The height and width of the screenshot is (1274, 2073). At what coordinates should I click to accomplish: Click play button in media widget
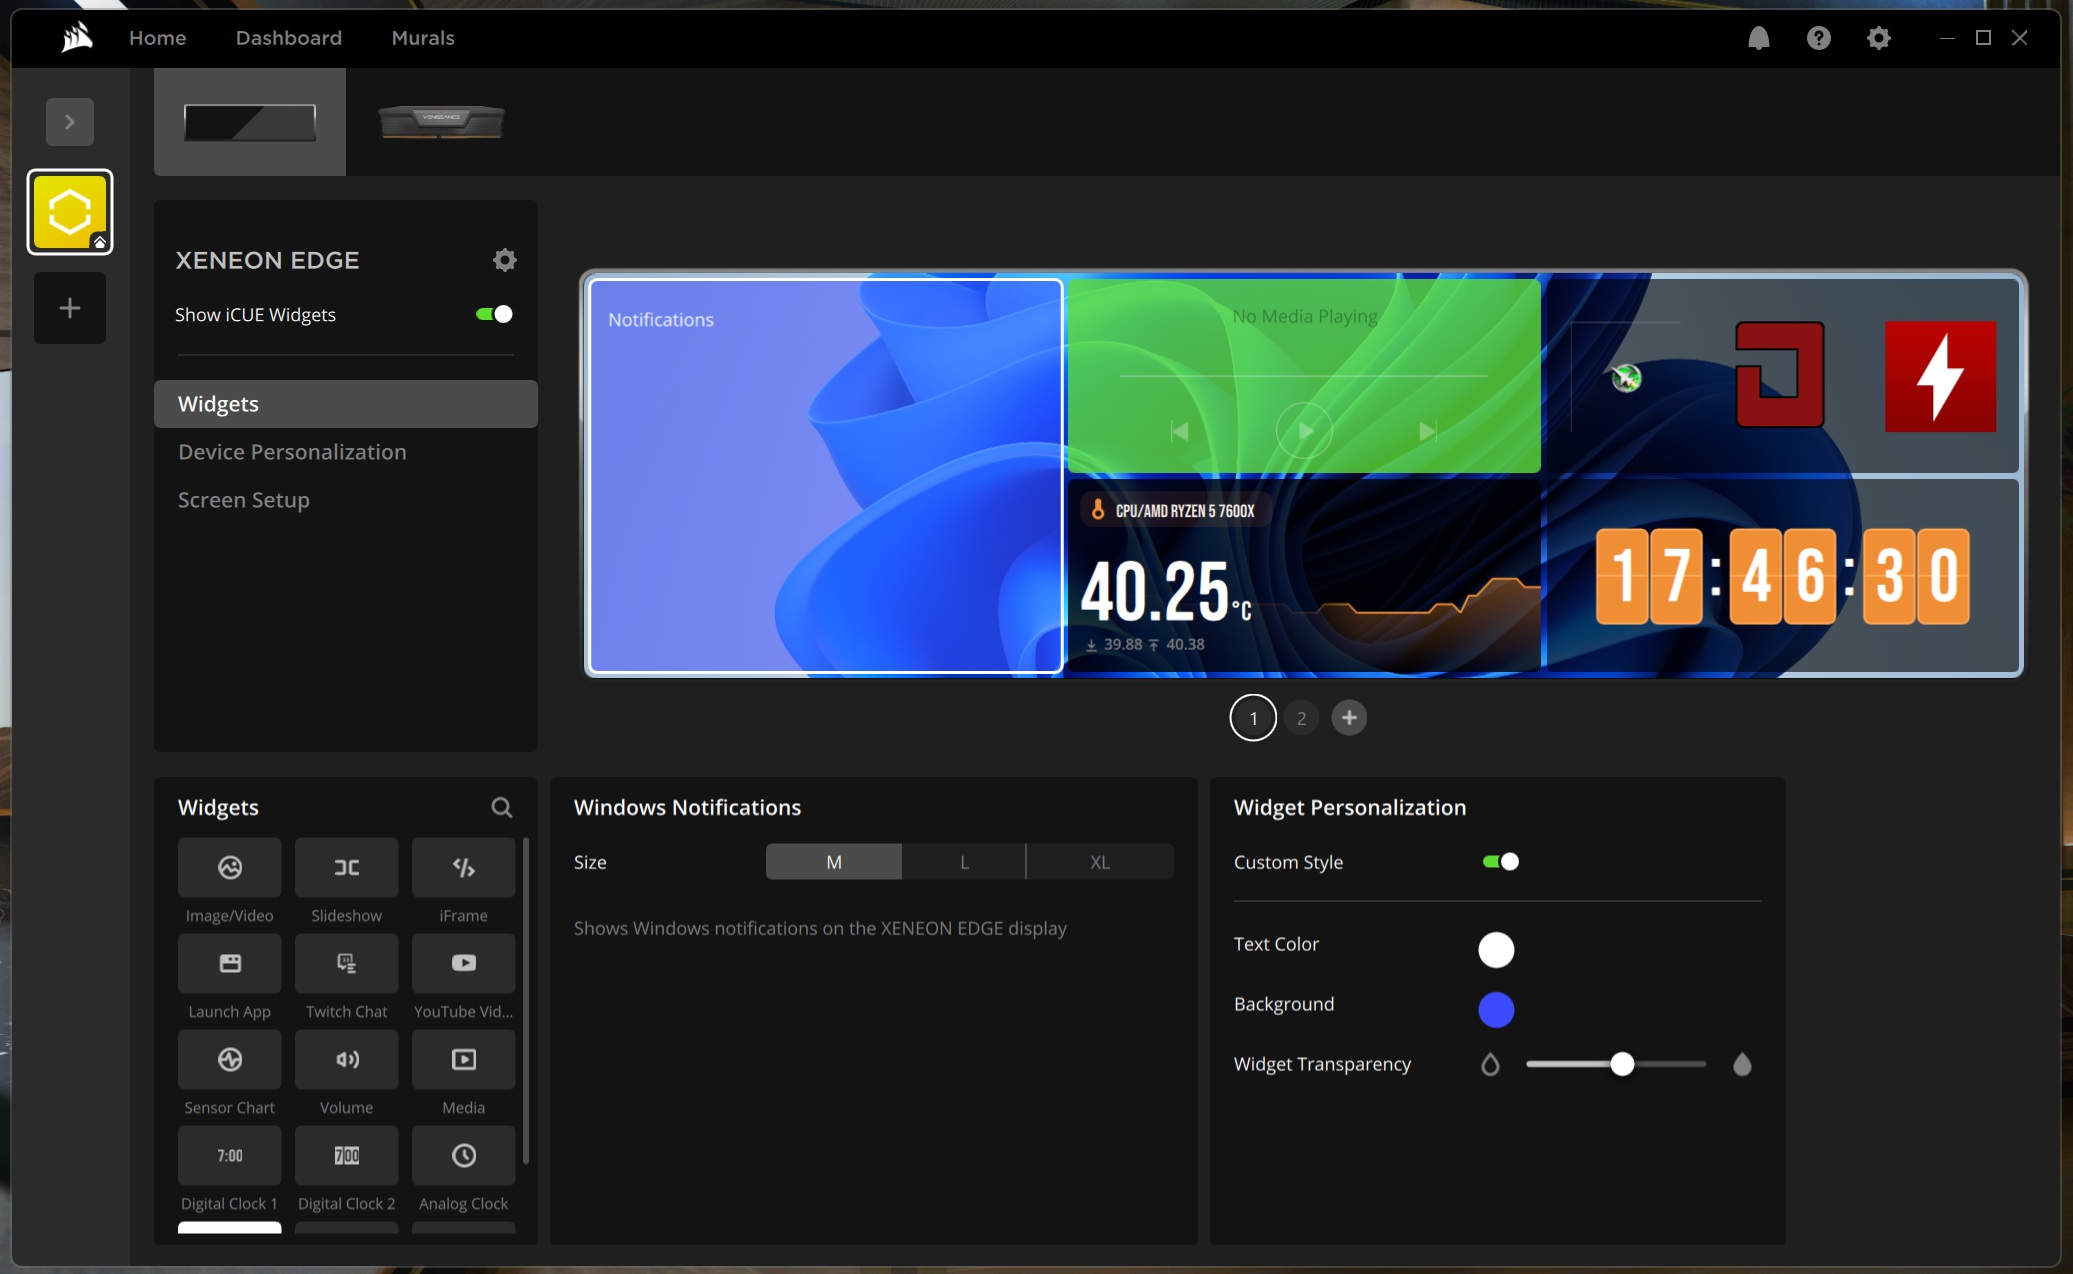1304,431
